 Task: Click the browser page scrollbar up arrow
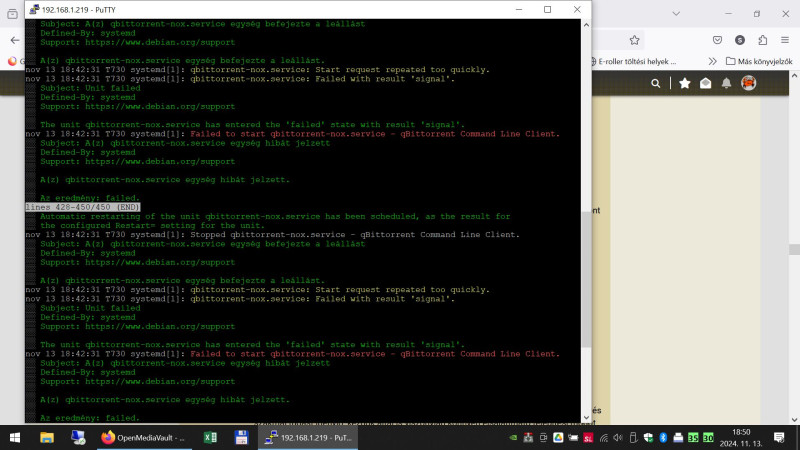click(794, 76)
